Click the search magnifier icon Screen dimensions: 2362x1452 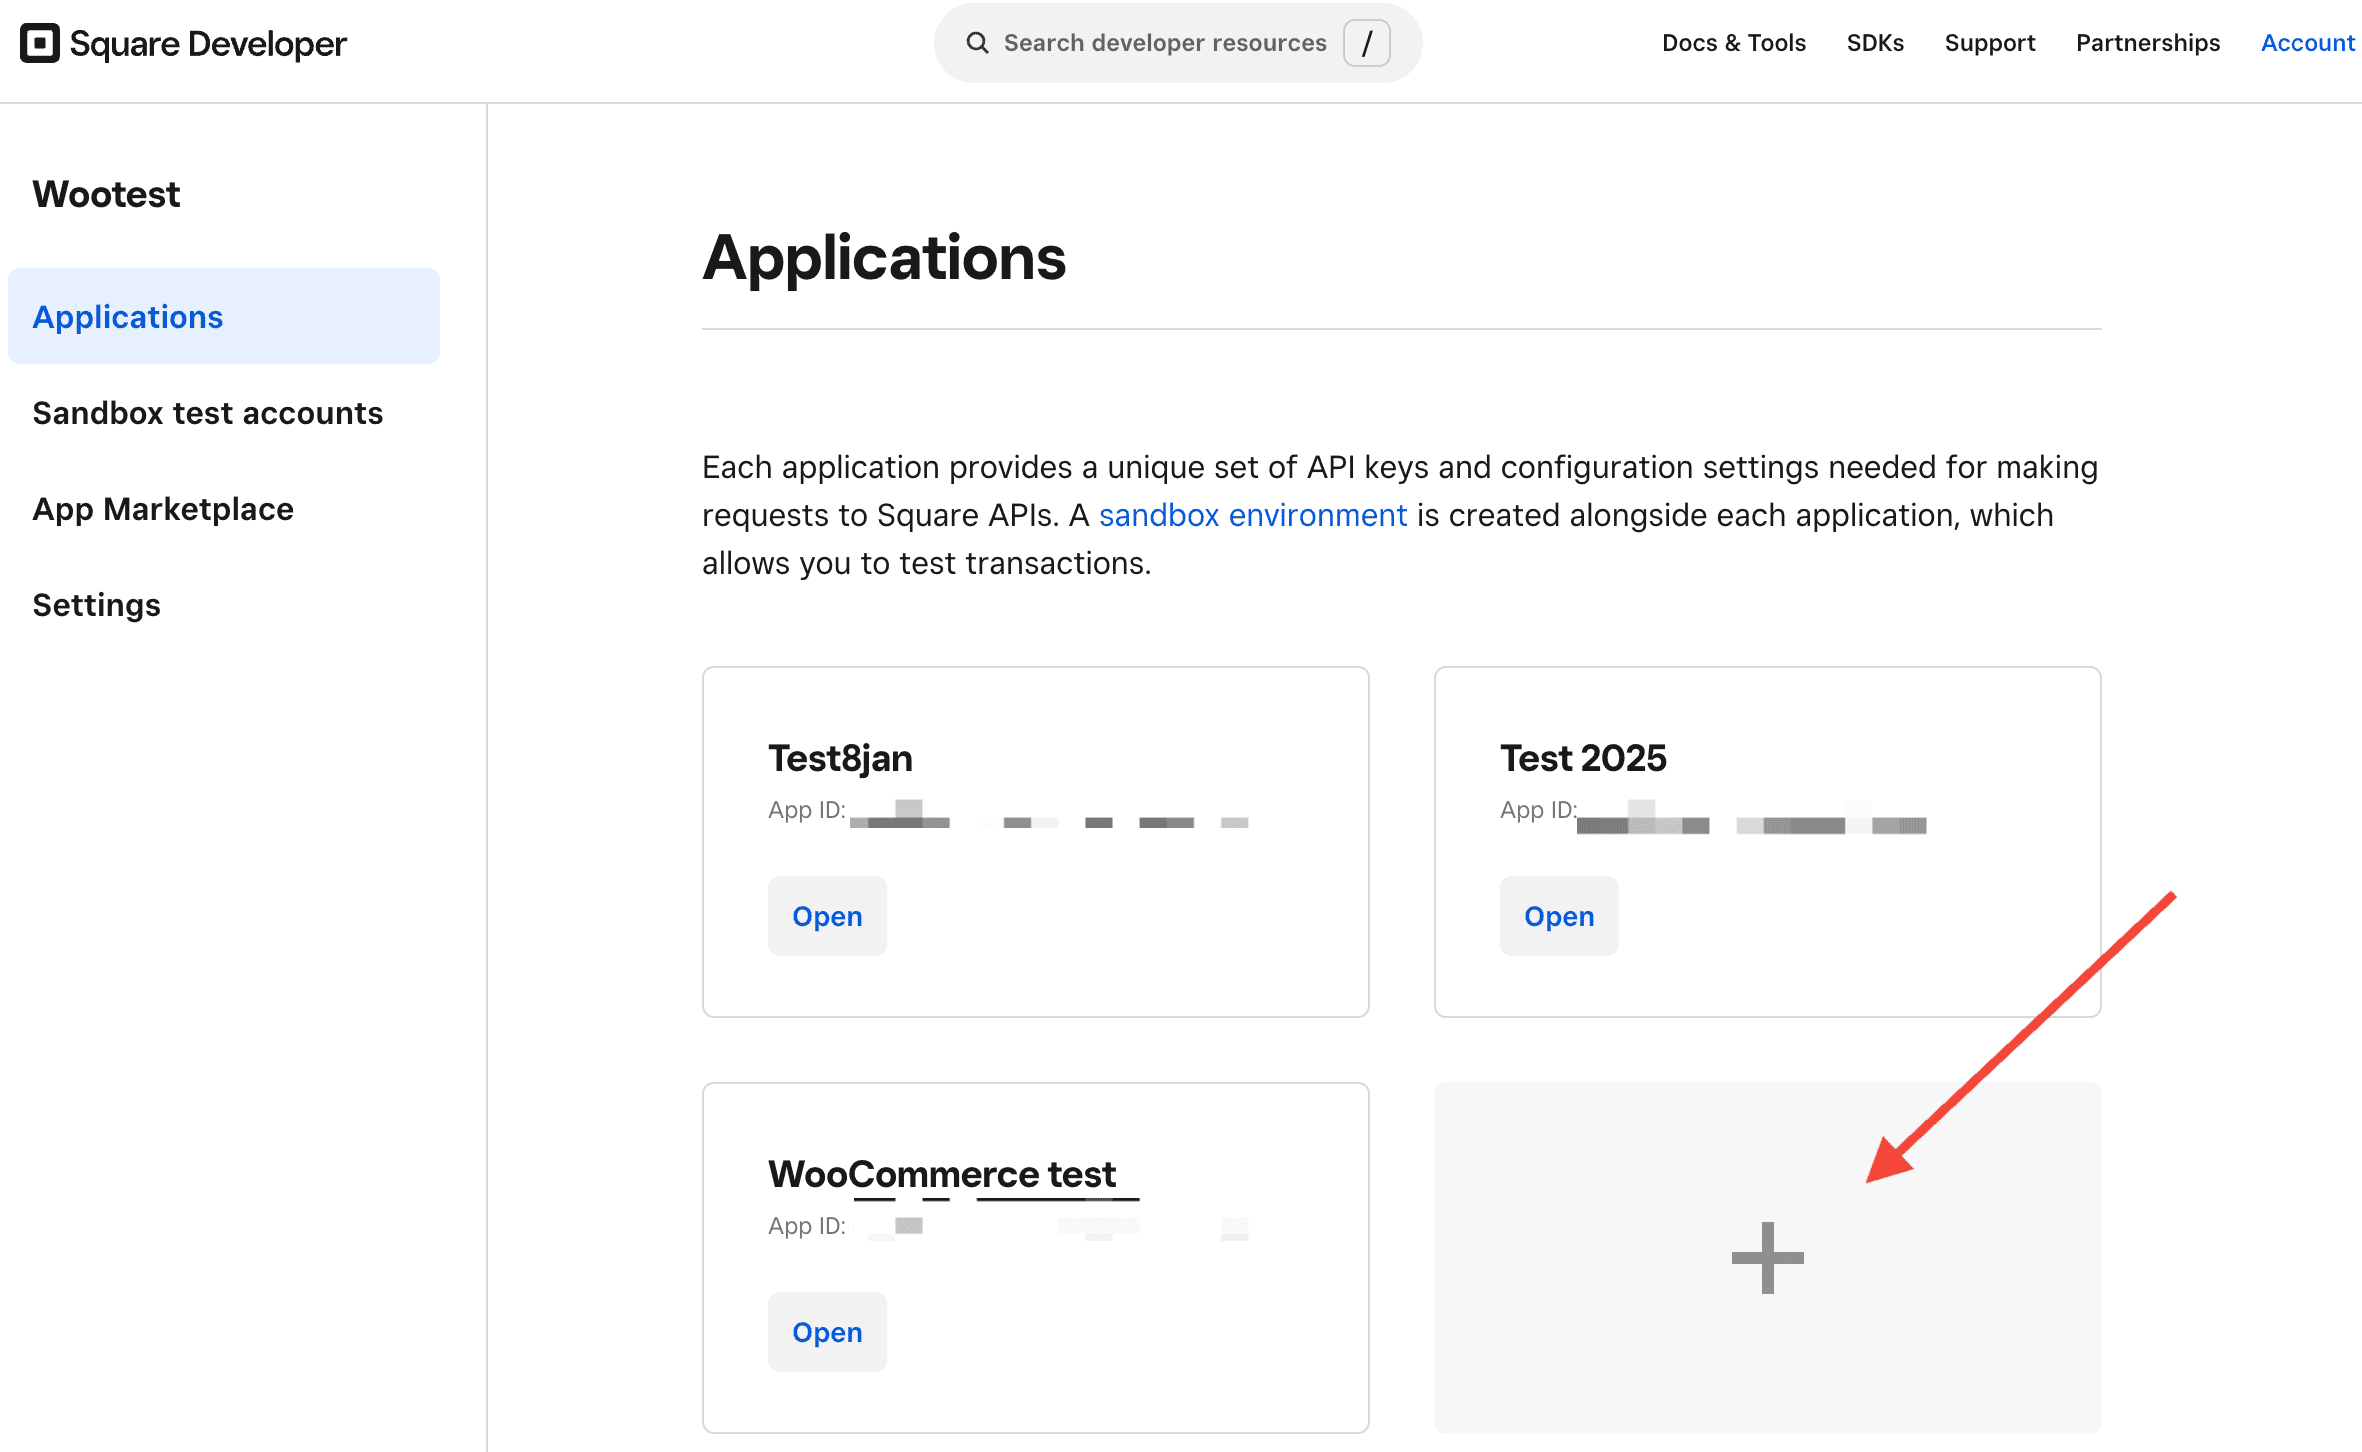pyautogui.click(x=977, y=43)
